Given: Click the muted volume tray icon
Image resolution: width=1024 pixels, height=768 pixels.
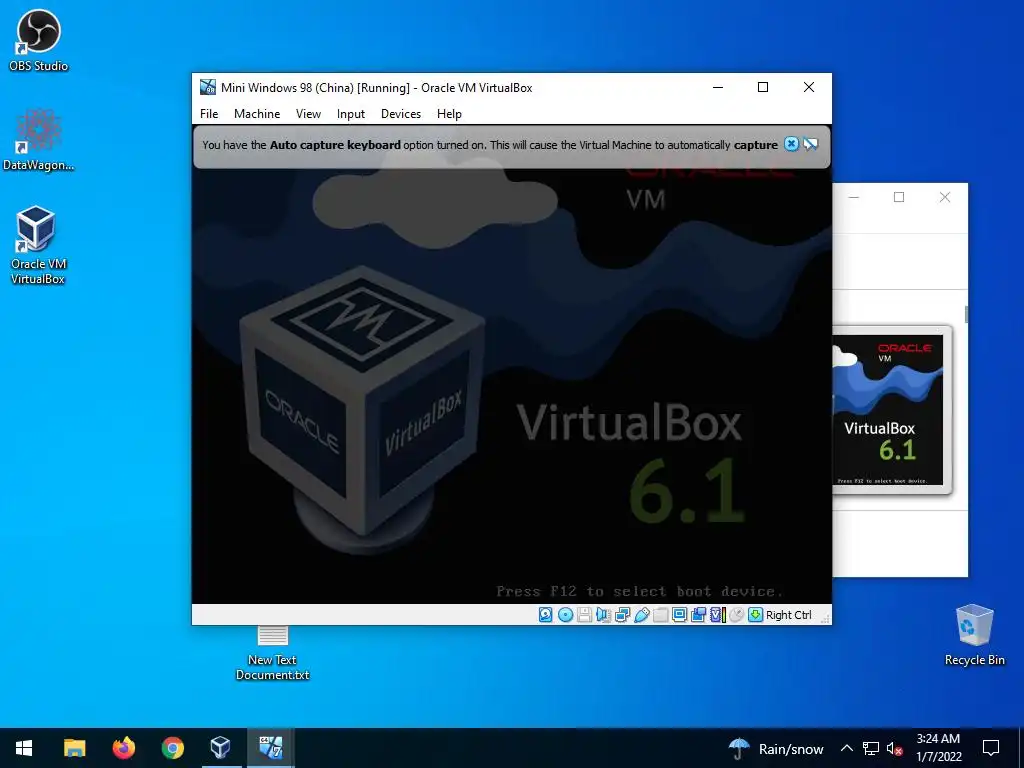Looking at the screenshot, I should point(895,748).
